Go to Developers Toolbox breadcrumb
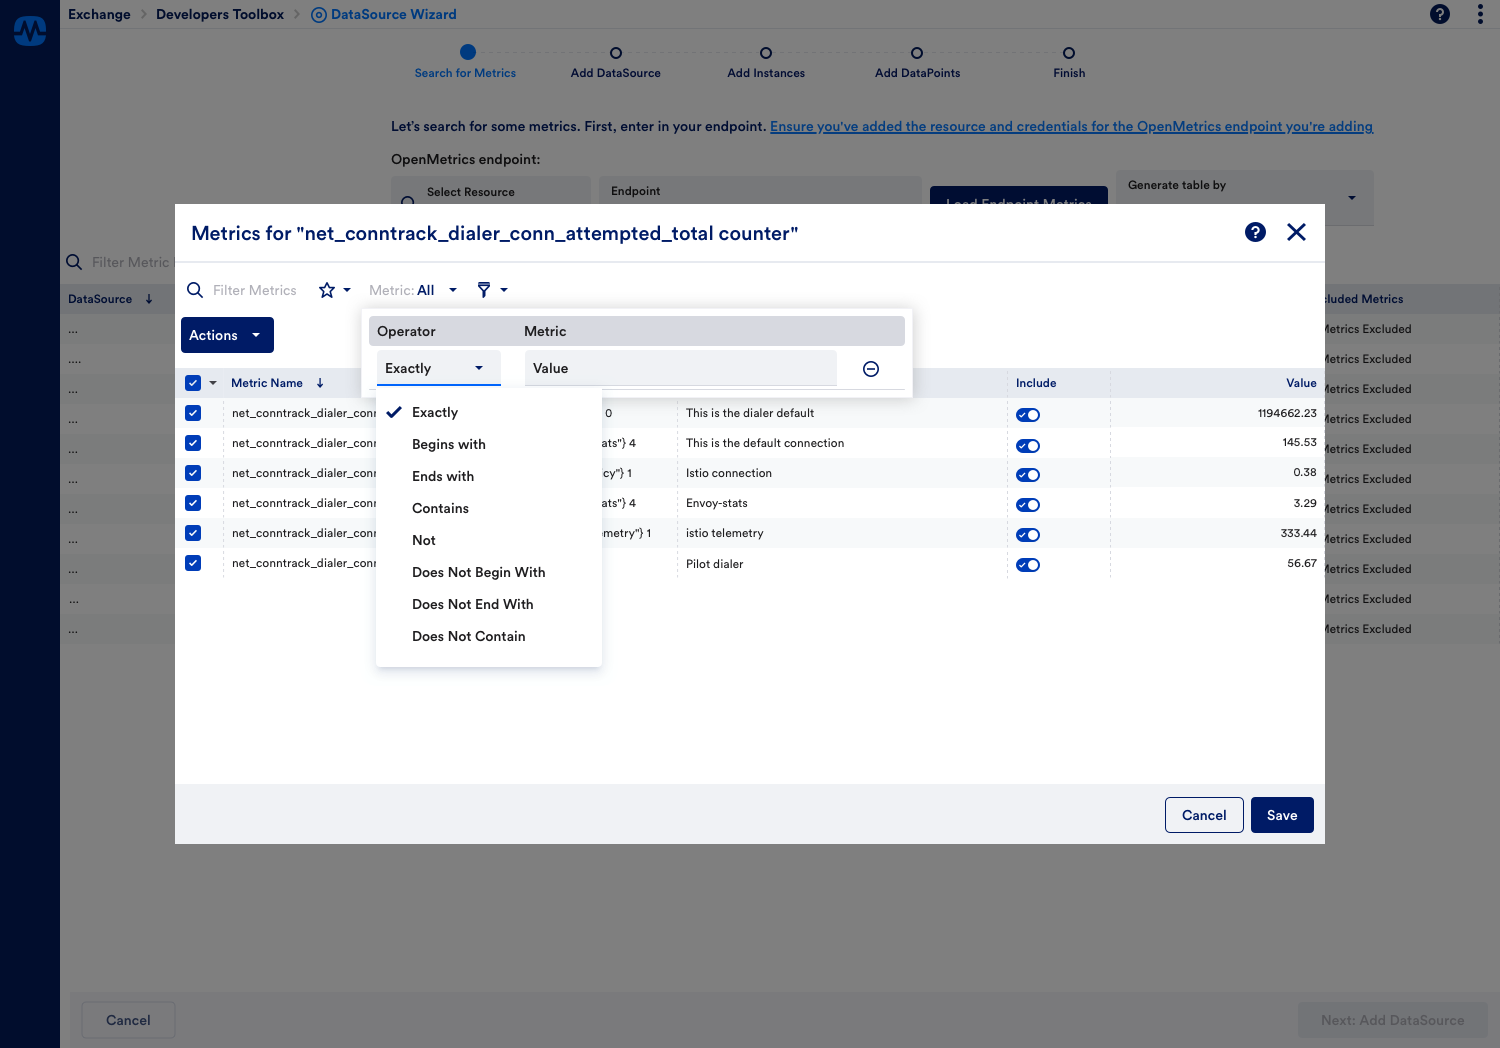 [x=220, y=14]
